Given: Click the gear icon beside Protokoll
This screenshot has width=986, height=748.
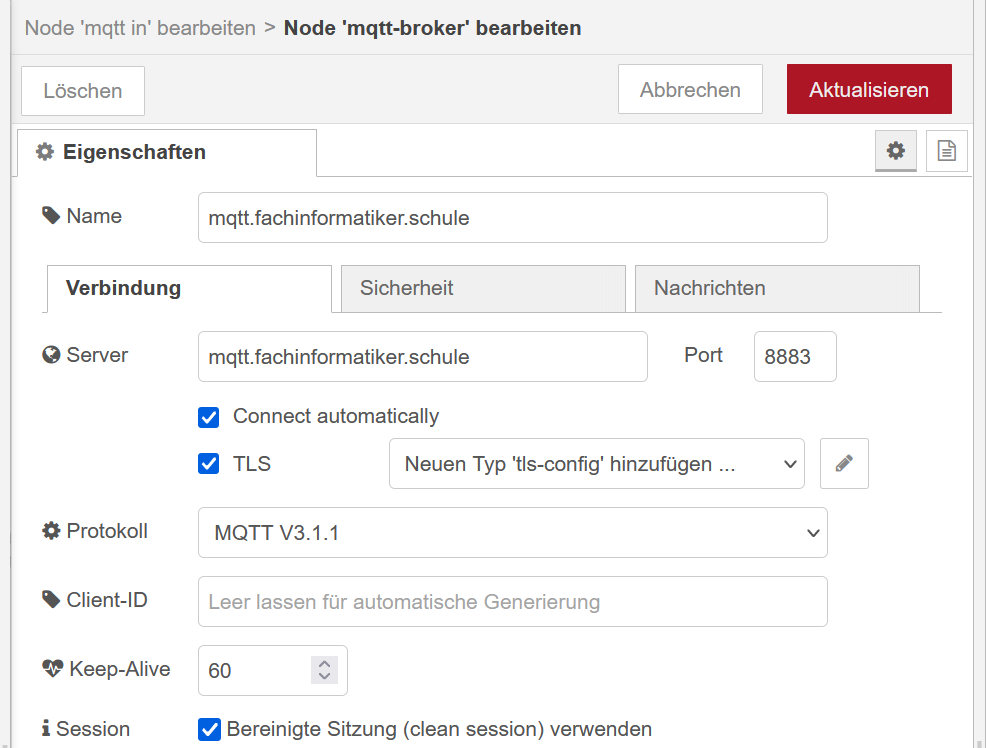Looking at the screenshot, I should (x=50, y=531).
